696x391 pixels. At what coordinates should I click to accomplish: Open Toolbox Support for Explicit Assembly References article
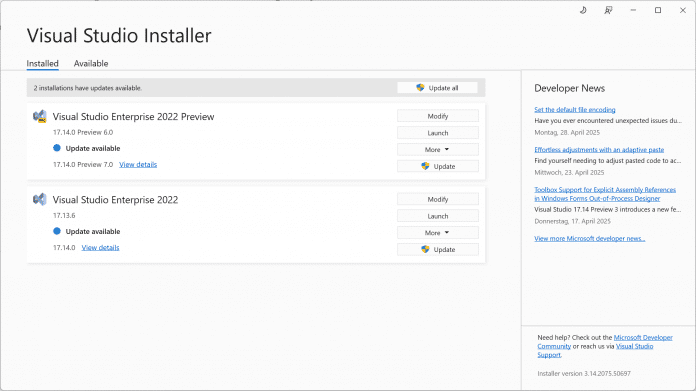(605, 194)
